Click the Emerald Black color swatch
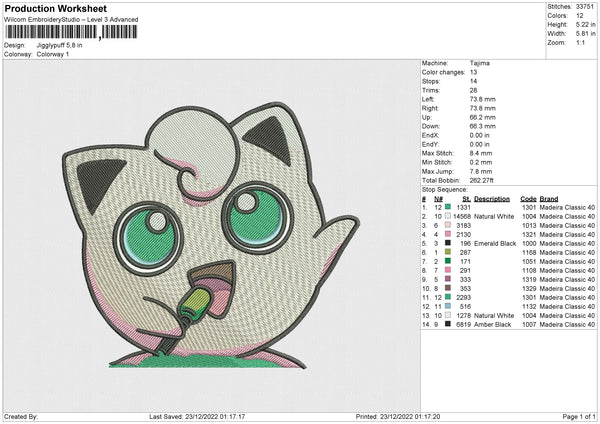 (x=448, y=243)
